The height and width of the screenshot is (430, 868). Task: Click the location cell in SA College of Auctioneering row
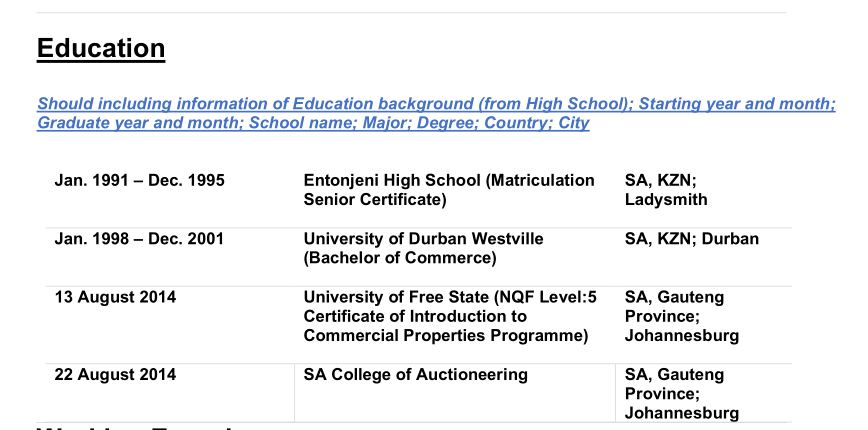click(681, 394)
